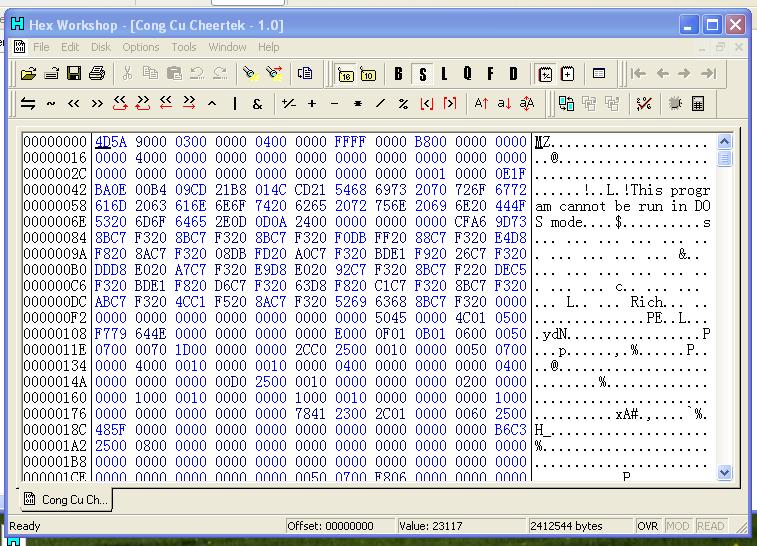Open the Options menu
The image size is (757, 546).
click(140, 47)
